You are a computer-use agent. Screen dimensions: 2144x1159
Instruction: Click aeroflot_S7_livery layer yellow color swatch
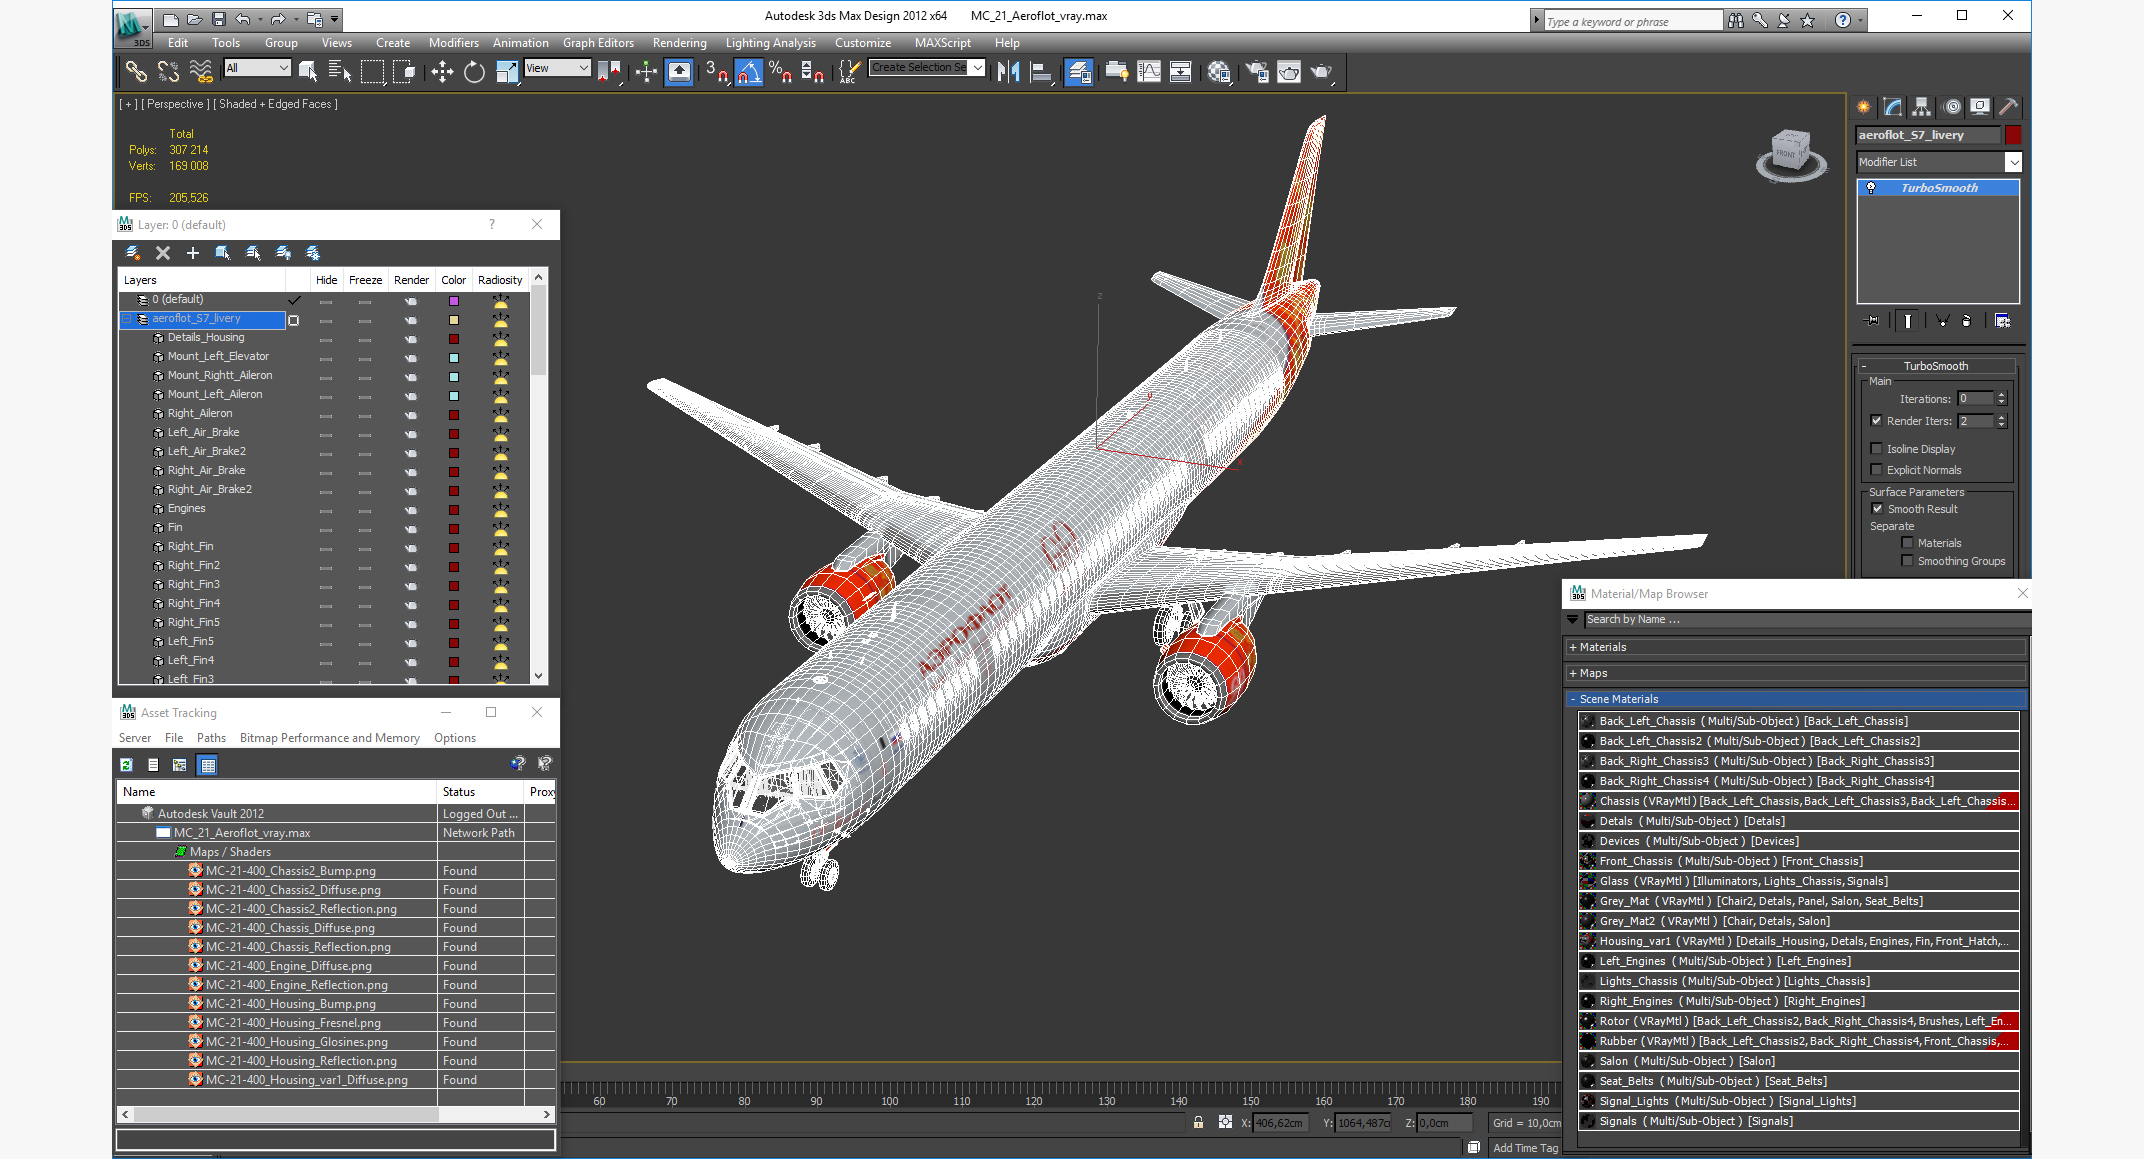[454, 320]
